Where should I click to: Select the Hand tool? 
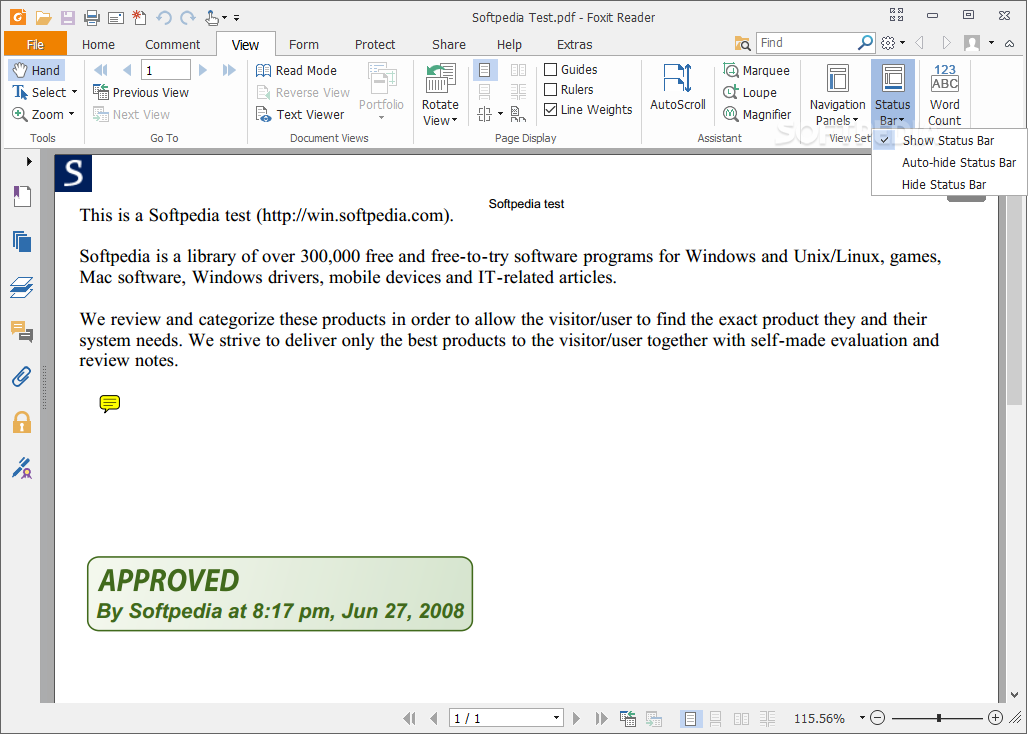37,70
